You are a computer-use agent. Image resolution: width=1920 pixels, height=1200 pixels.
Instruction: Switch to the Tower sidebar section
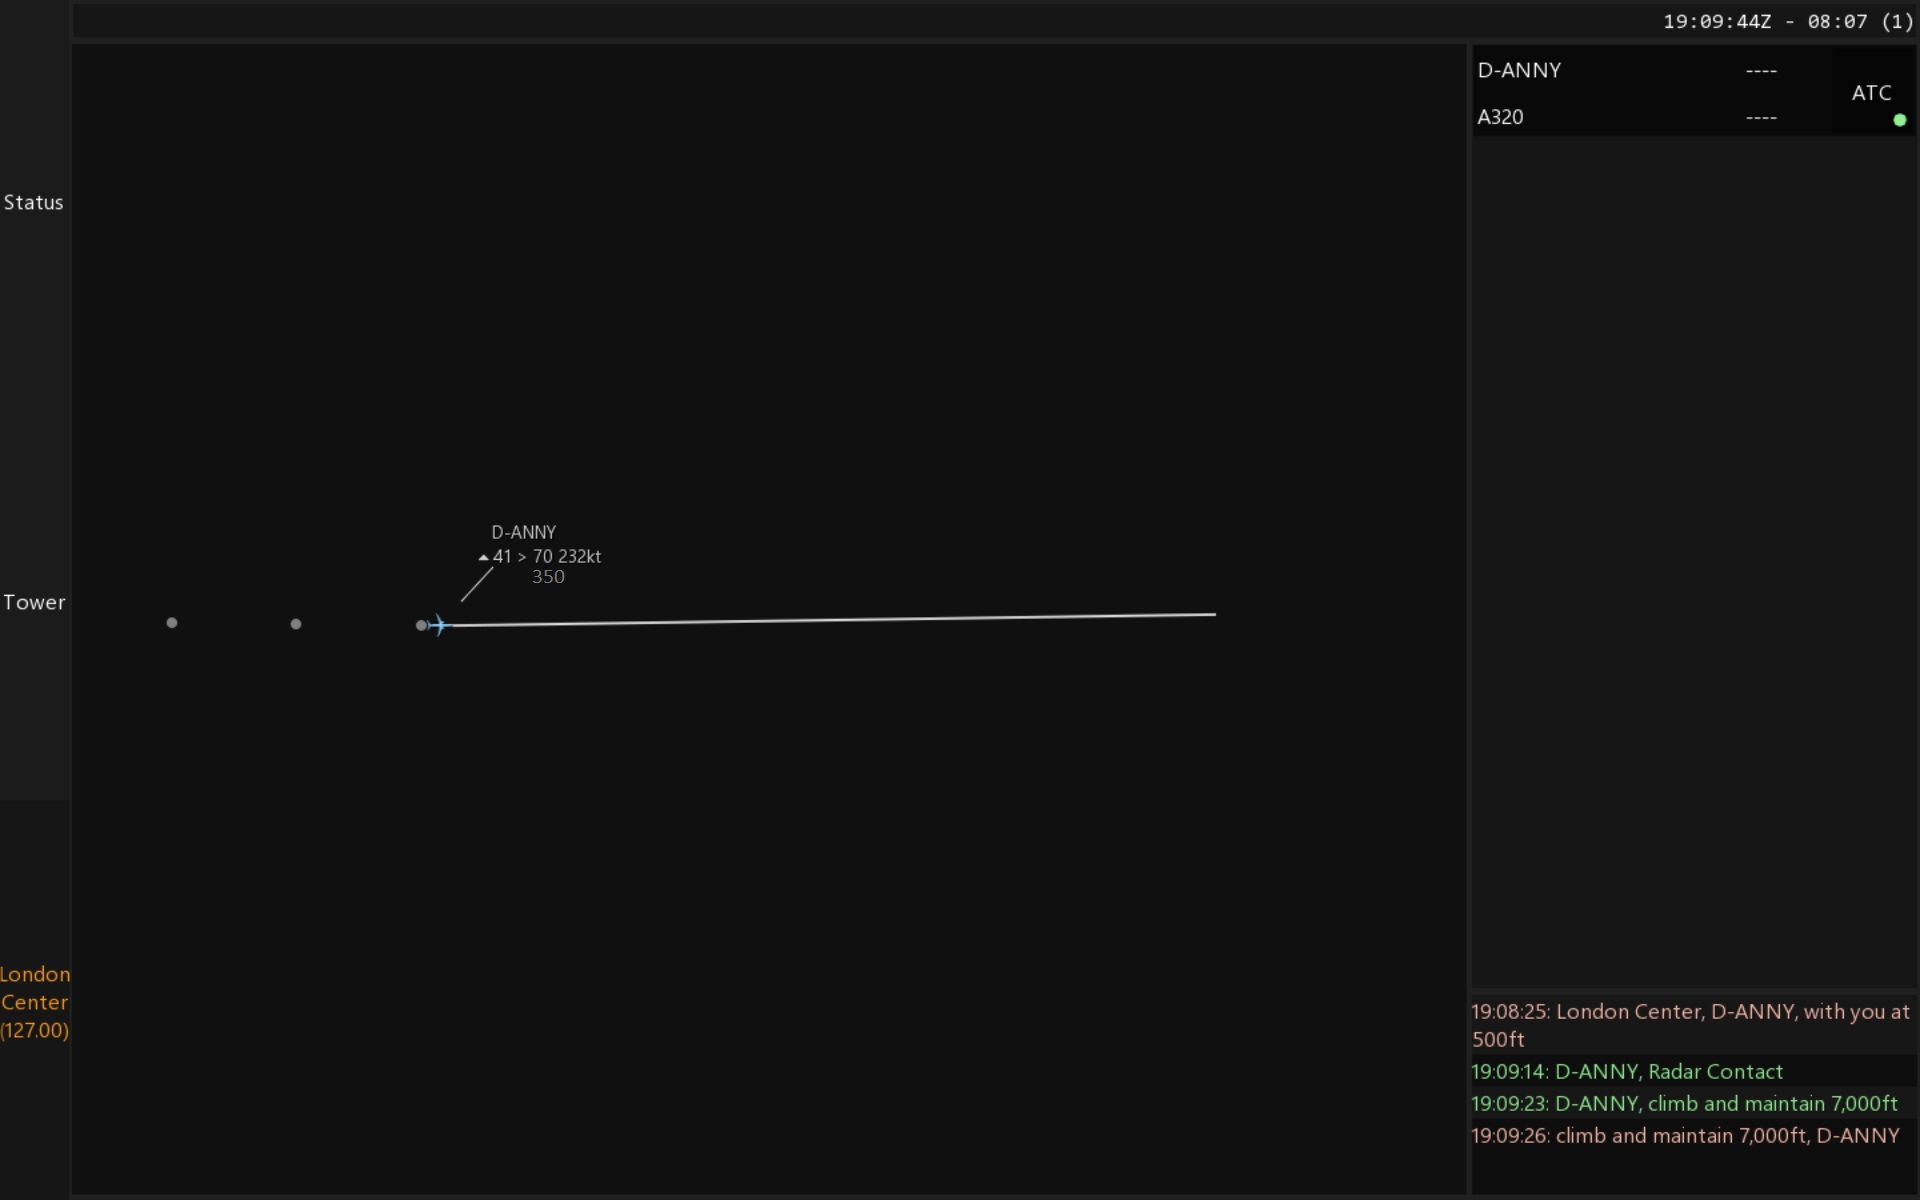coord(34,602)
